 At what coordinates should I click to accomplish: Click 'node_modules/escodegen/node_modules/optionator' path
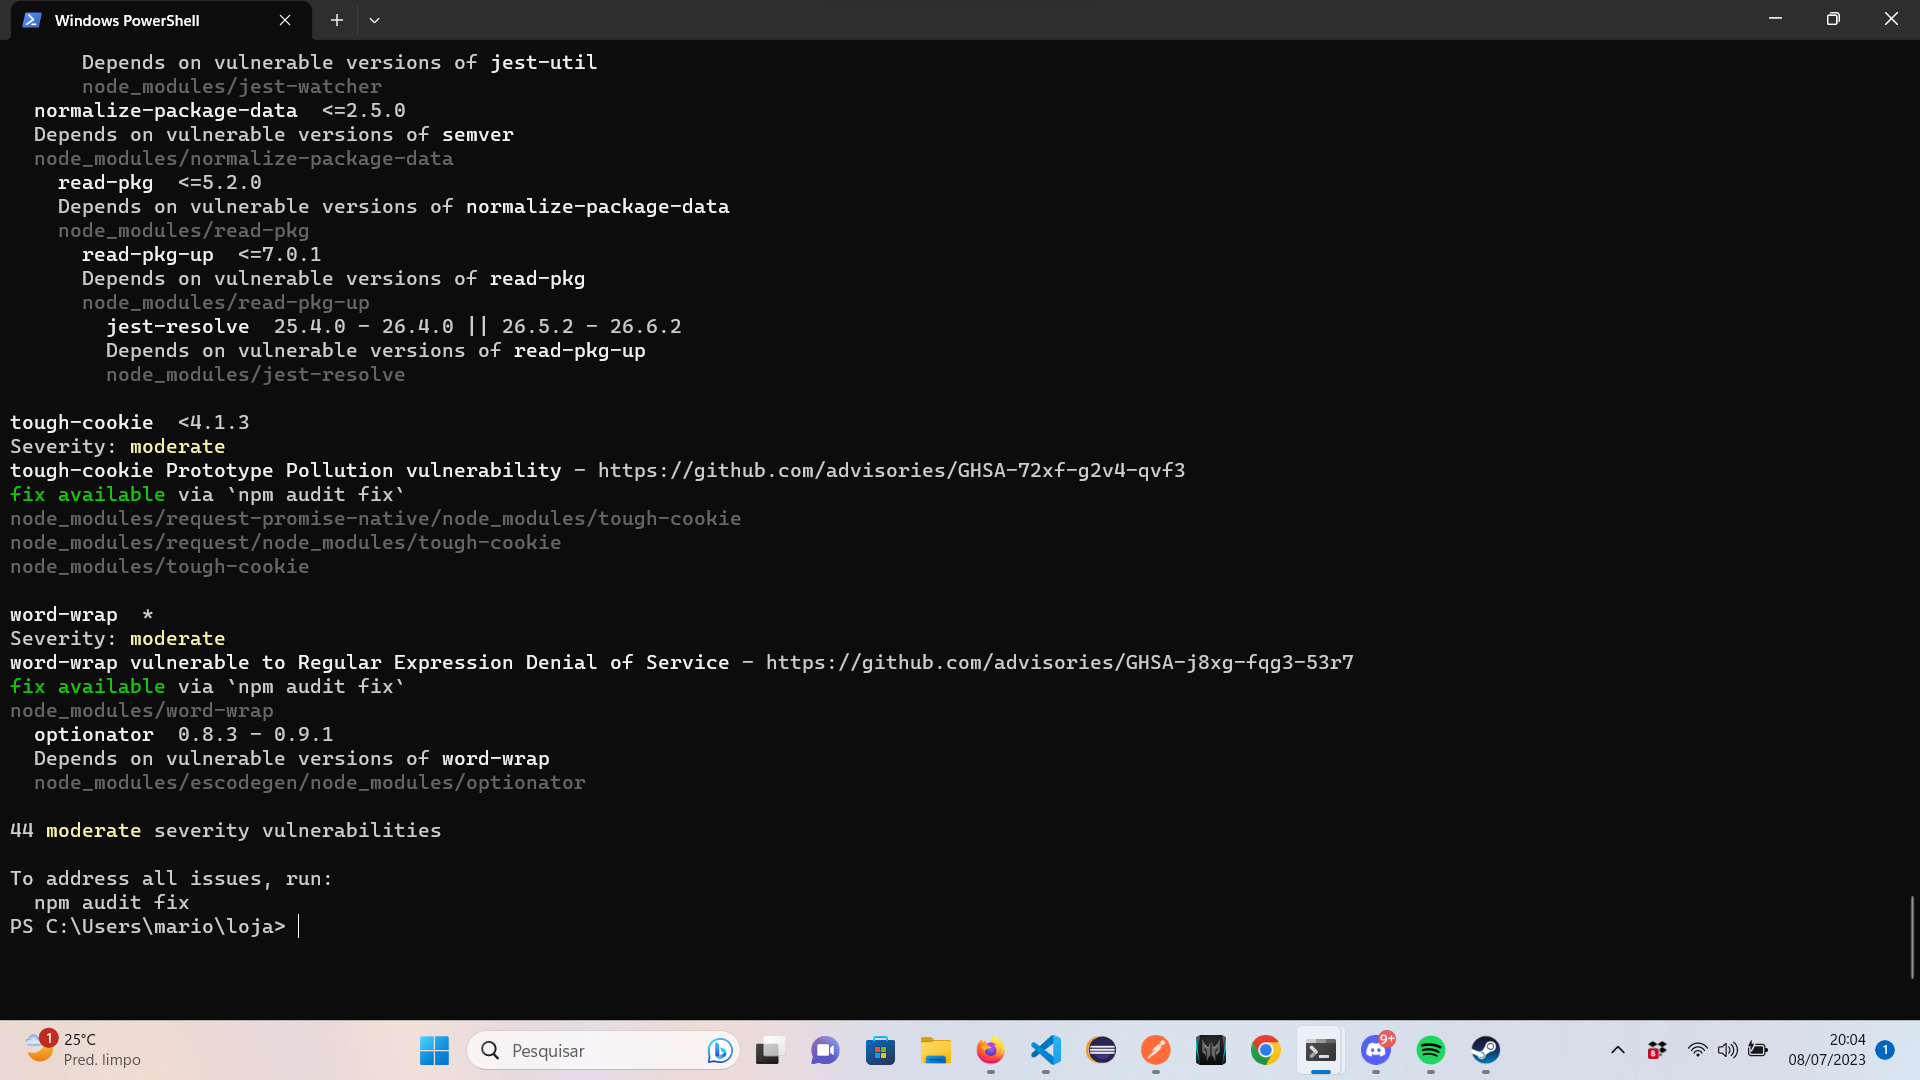pyautogui.click(x=310, y=783)
